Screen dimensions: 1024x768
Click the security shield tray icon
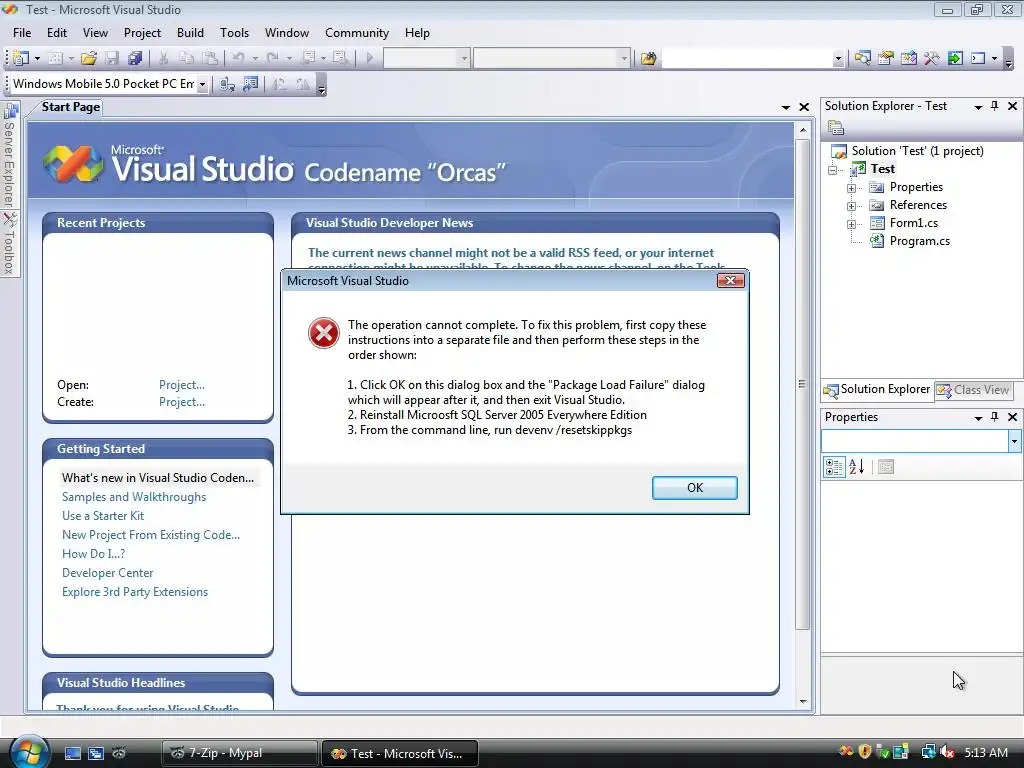[865, 753]
